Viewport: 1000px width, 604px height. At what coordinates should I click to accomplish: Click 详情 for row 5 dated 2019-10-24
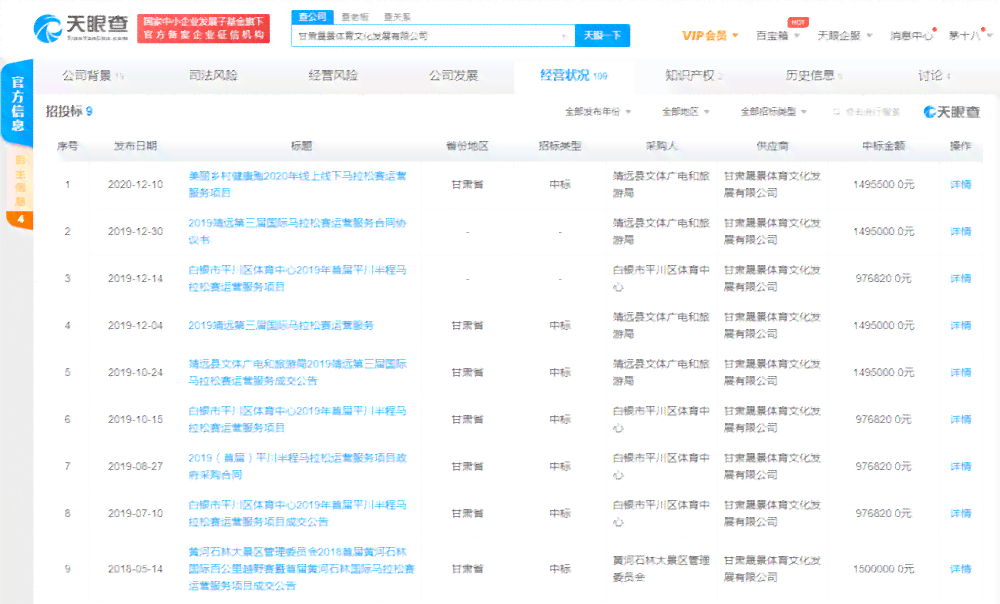pos(960,372)
